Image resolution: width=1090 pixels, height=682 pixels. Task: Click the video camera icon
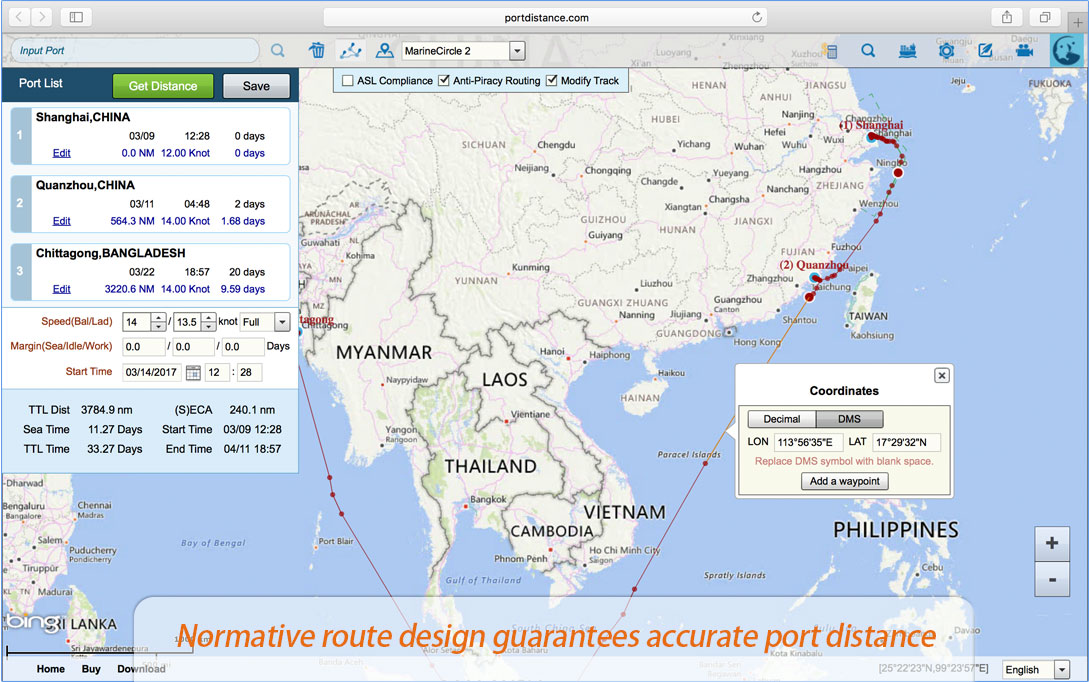pyautogui.click(x=1024, y=51)
